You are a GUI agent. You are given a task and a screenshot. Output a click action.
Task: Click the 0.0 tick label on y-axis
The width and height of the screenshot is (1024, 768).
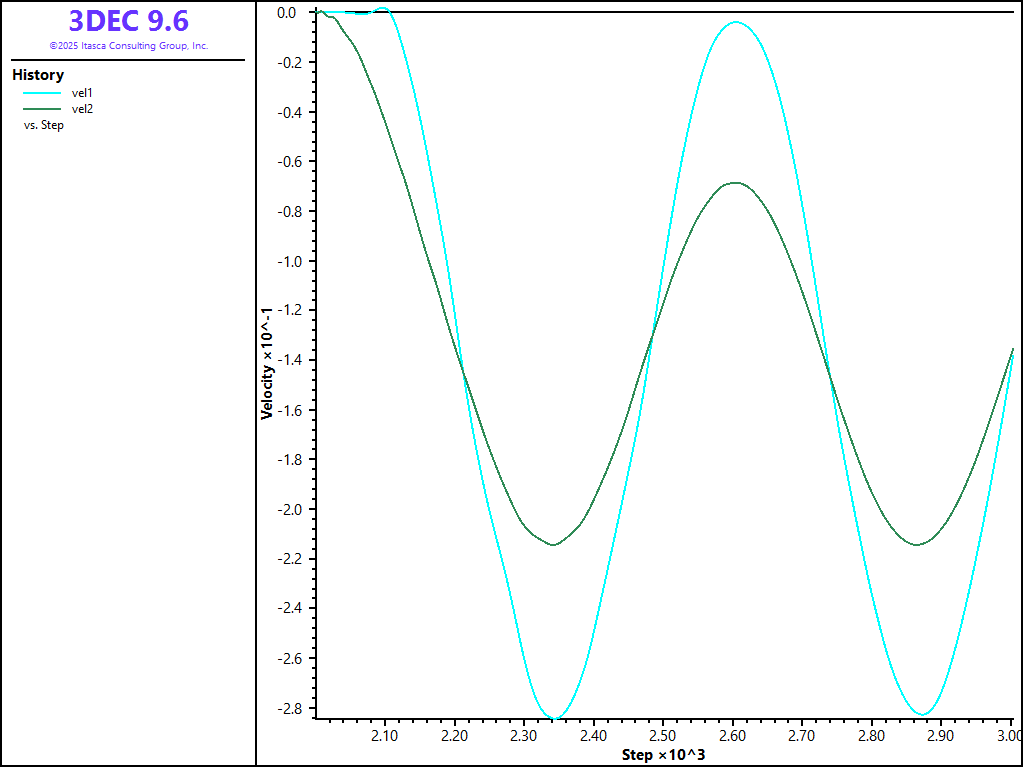[287, 13]
